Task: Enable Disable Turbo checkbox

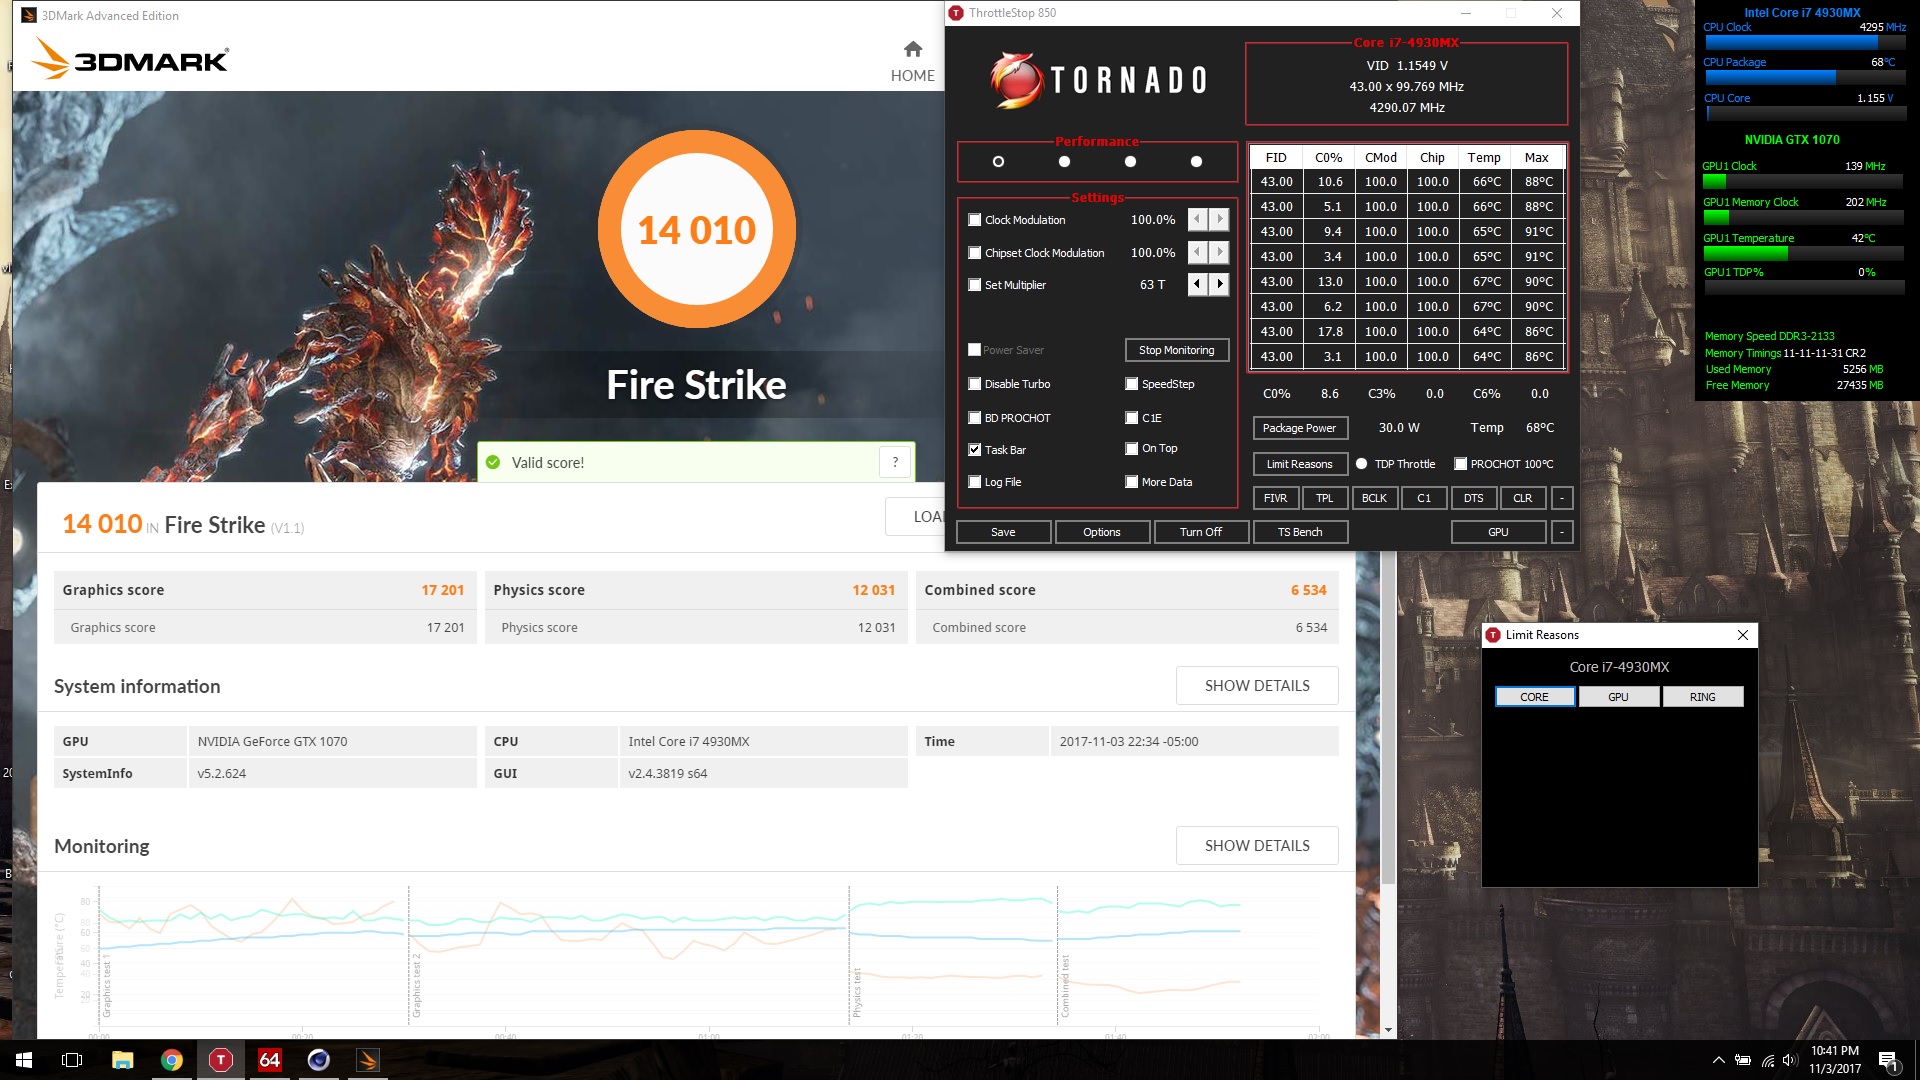Action: point(975,384)
